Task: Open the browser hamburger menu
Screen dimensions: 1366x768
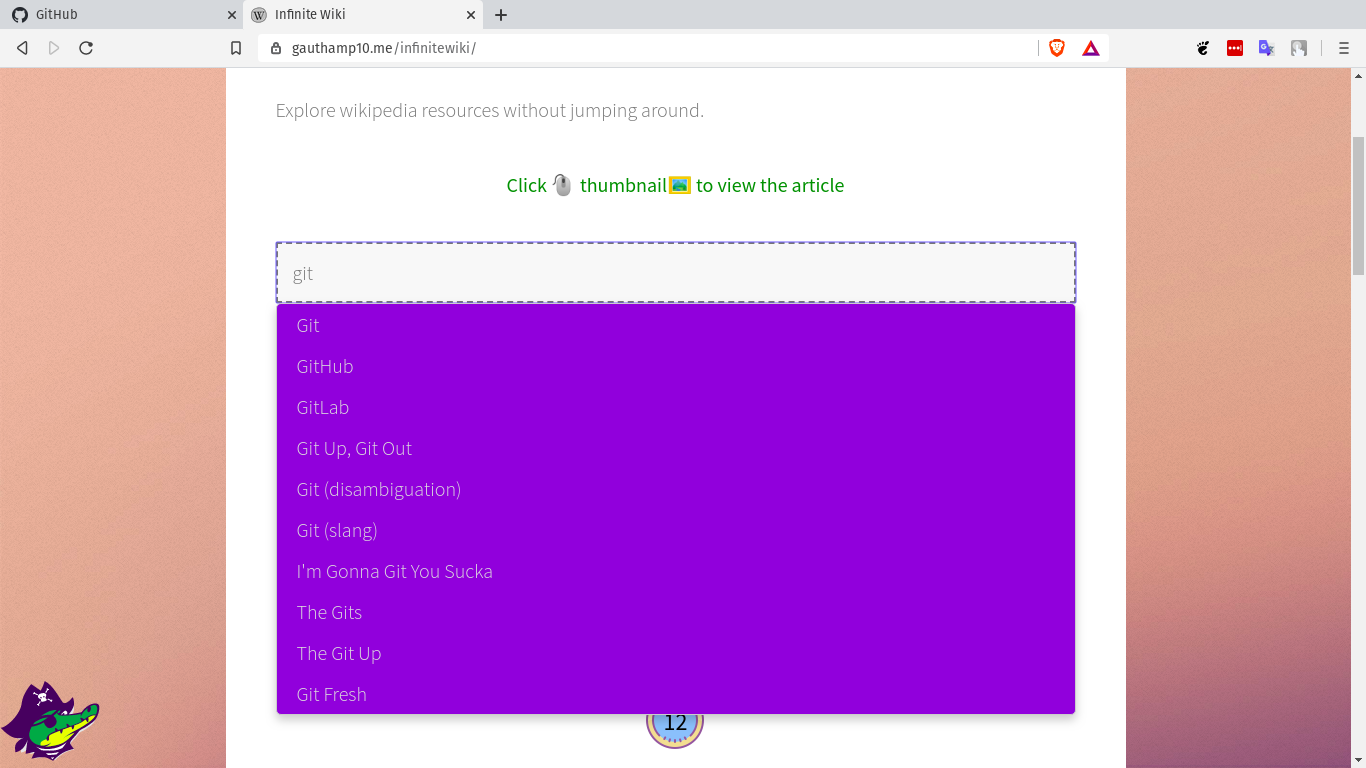Action: (1344, 48)
